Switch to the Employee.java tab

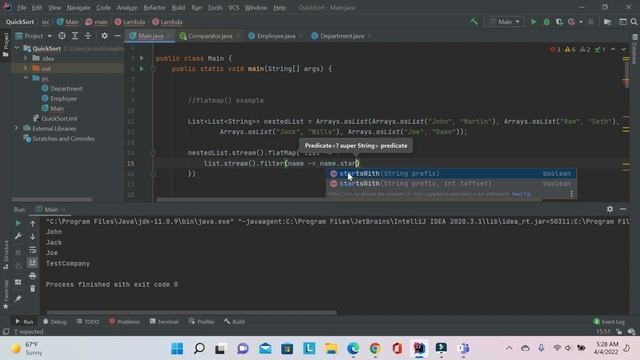point(276,36)
